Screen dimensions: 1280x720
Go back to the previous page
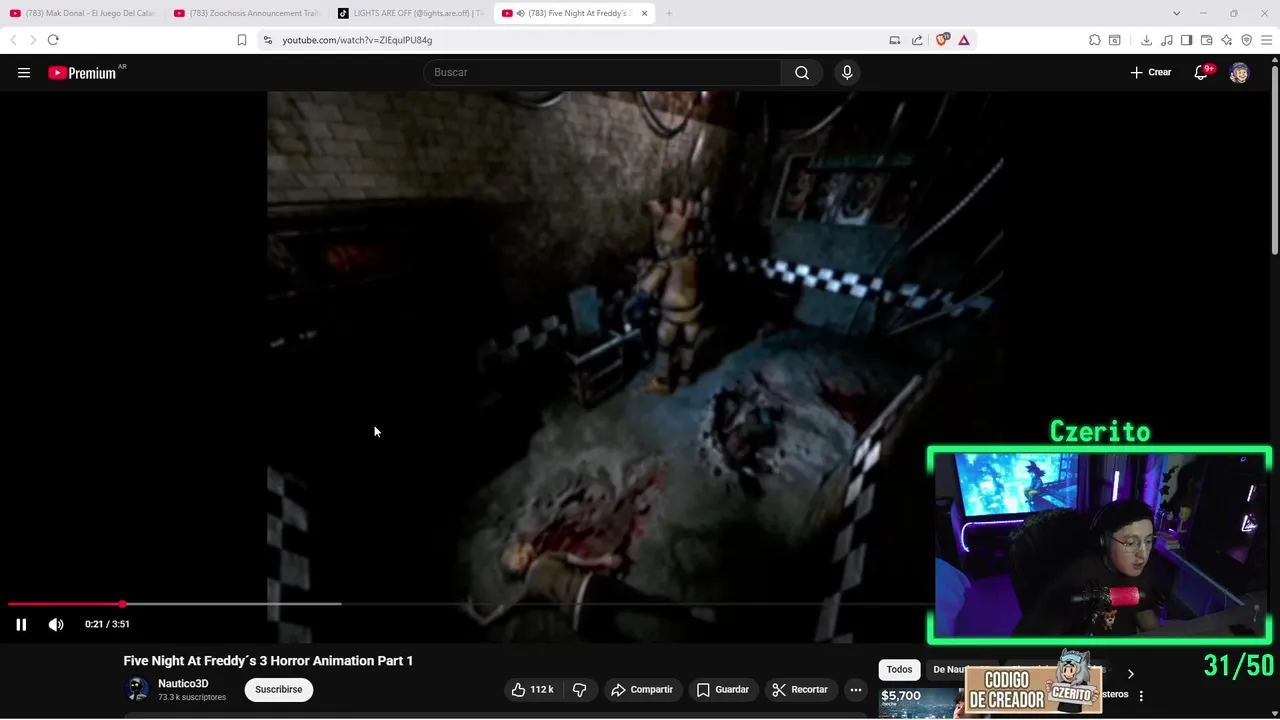[x=13, y=40]
